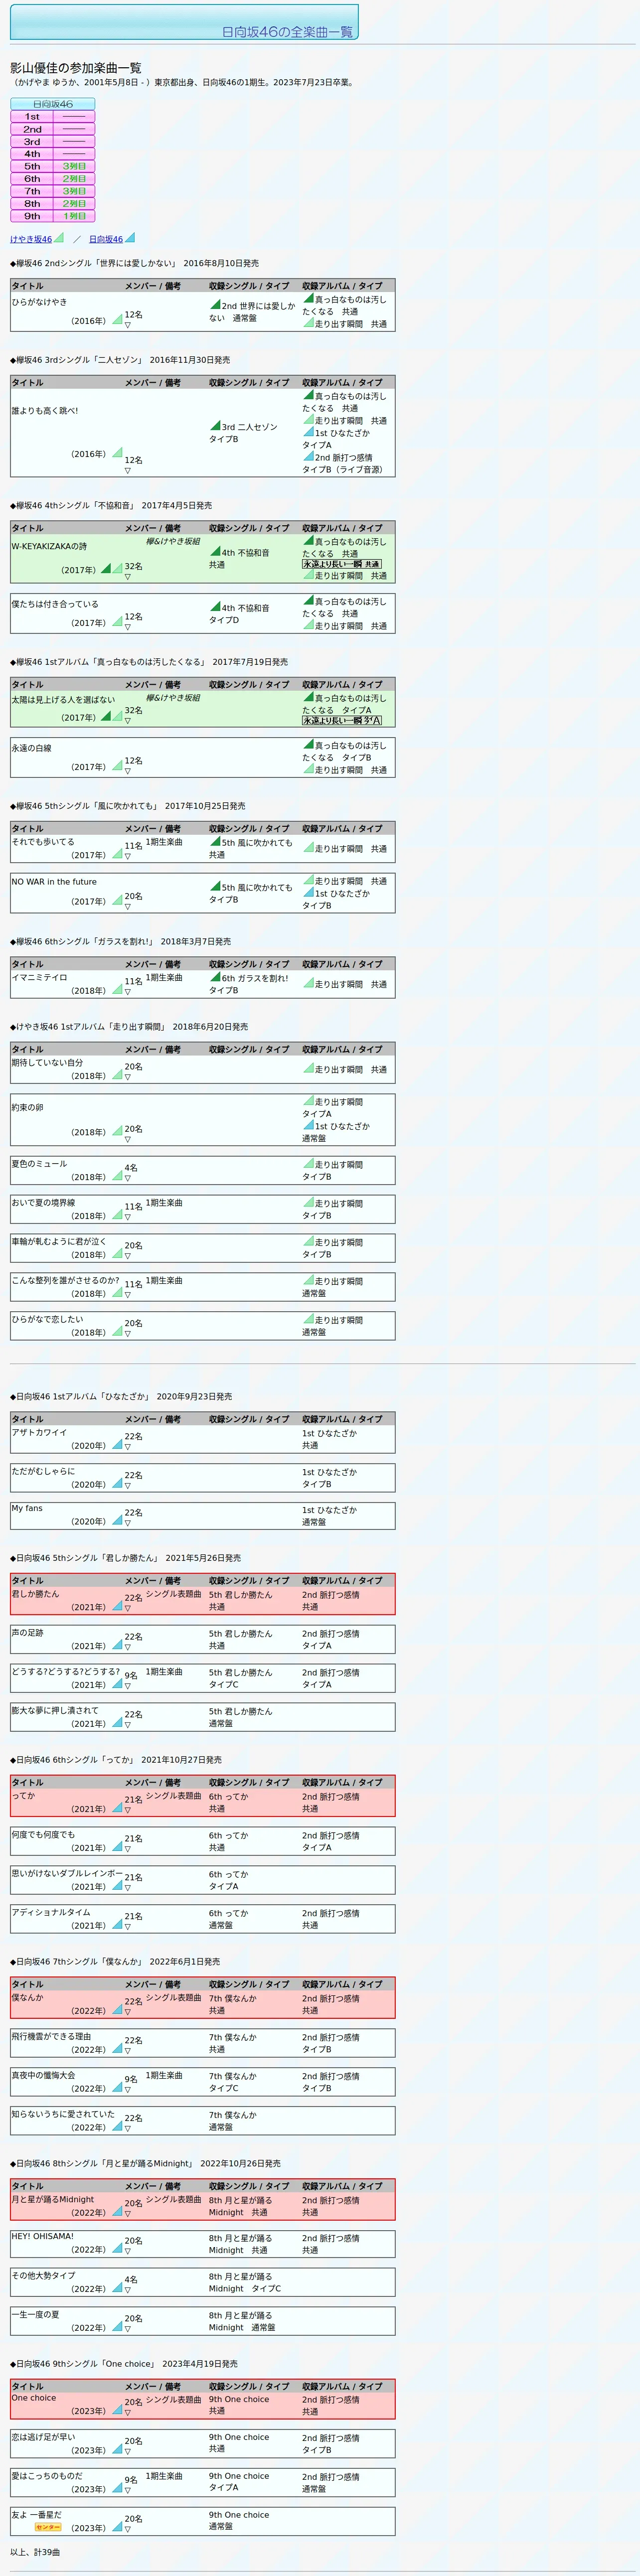Image resolution: width=640 pixels, height=2576 pixels.
Task: Click light green triangle beside ひらがなで恋したい 20名
Action: coord(117,1330)
